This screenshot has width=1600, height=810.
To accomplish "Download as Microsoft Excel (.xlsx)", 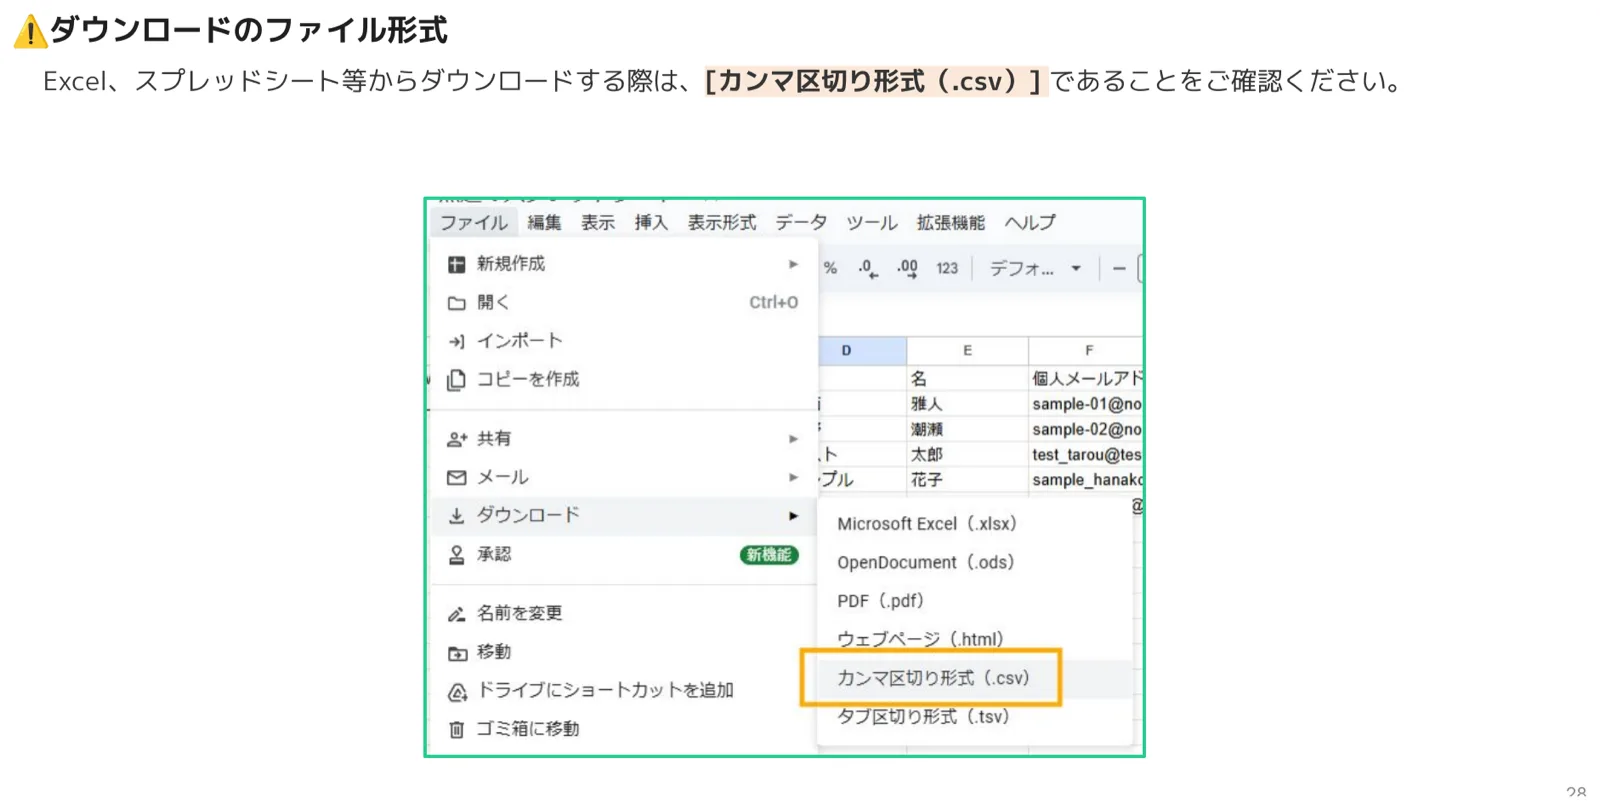I will [975, 524].
